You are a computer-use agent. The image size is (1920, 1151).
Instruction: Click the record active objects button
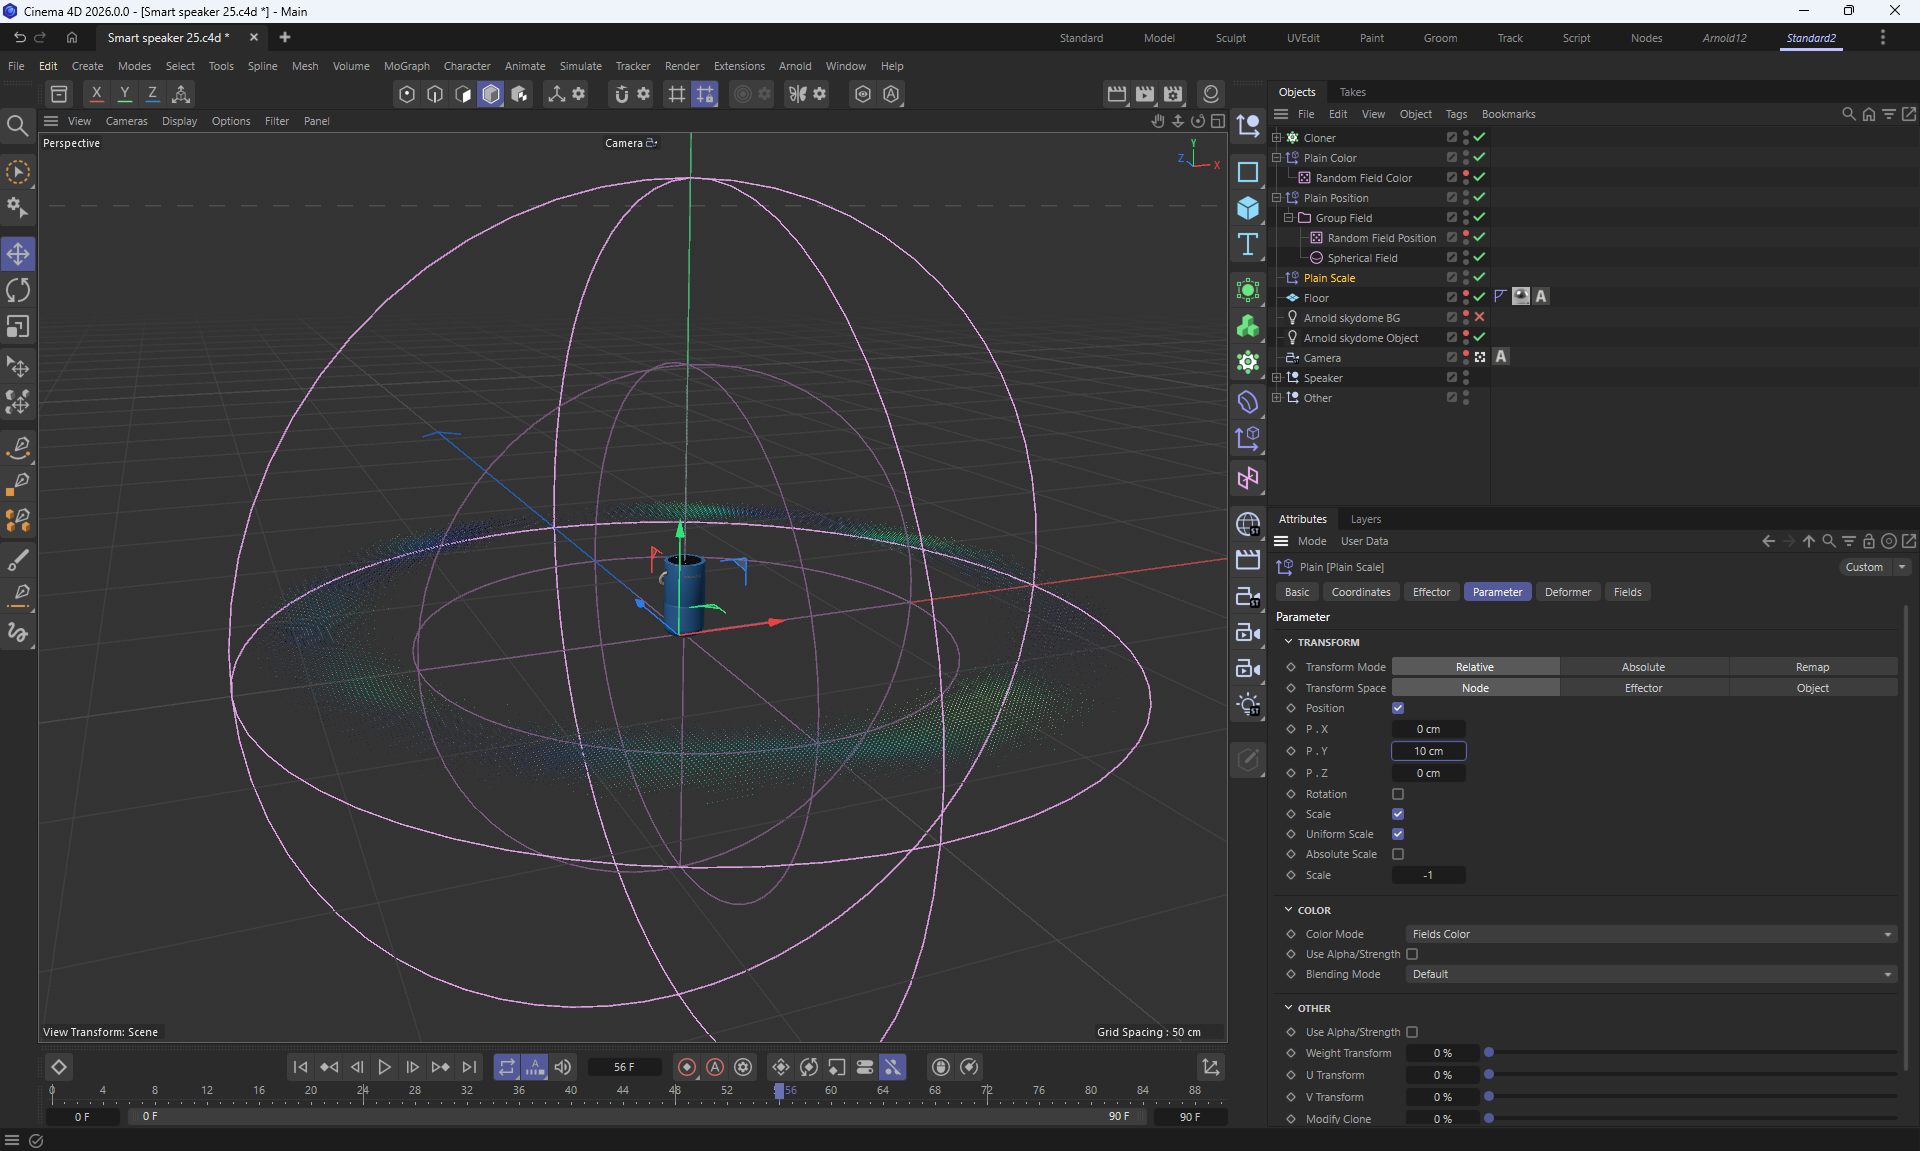click(x=686, y=1067)
